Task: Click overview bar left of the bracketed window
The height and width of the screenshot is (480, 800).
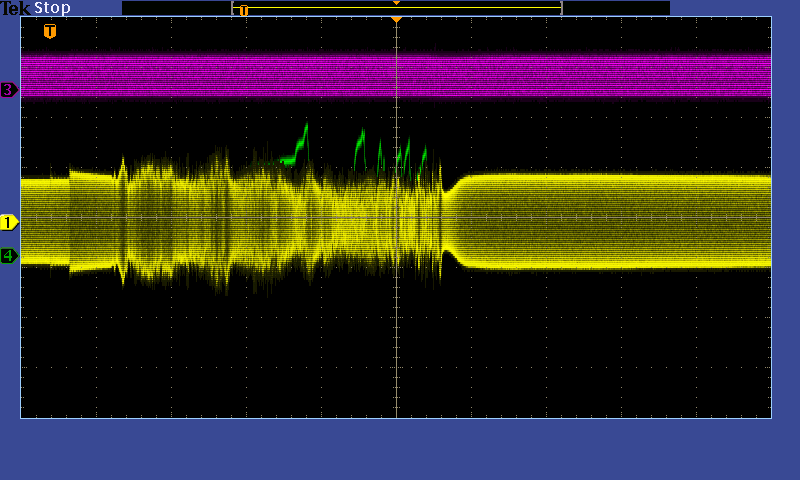Action: point(175,8)
